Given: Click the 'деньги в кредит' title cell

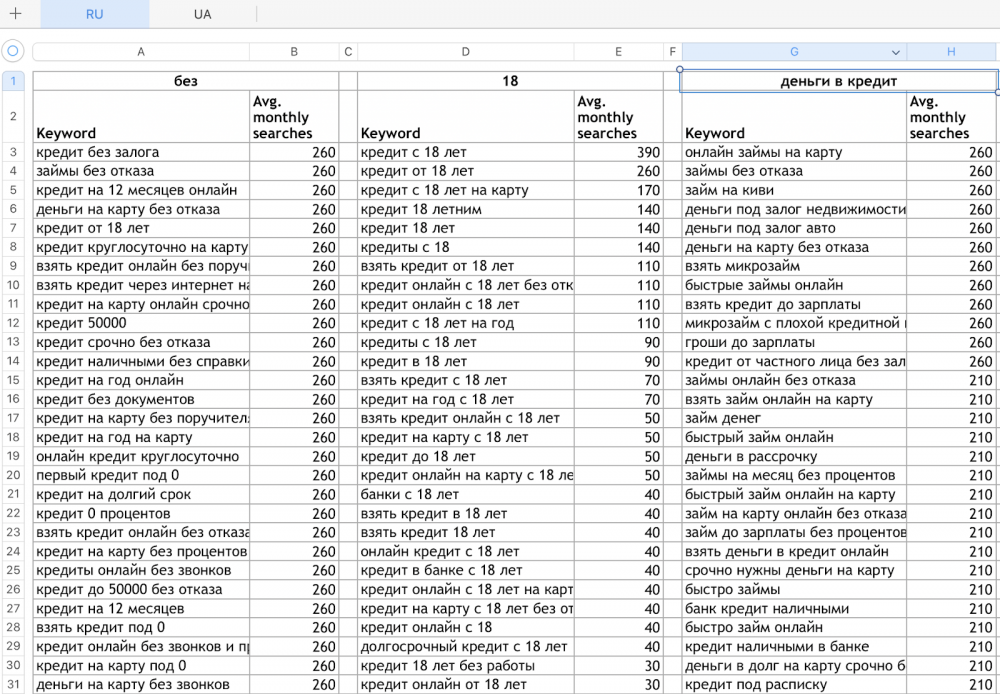Looking at the screenshot, I should [x=839, y=81].
